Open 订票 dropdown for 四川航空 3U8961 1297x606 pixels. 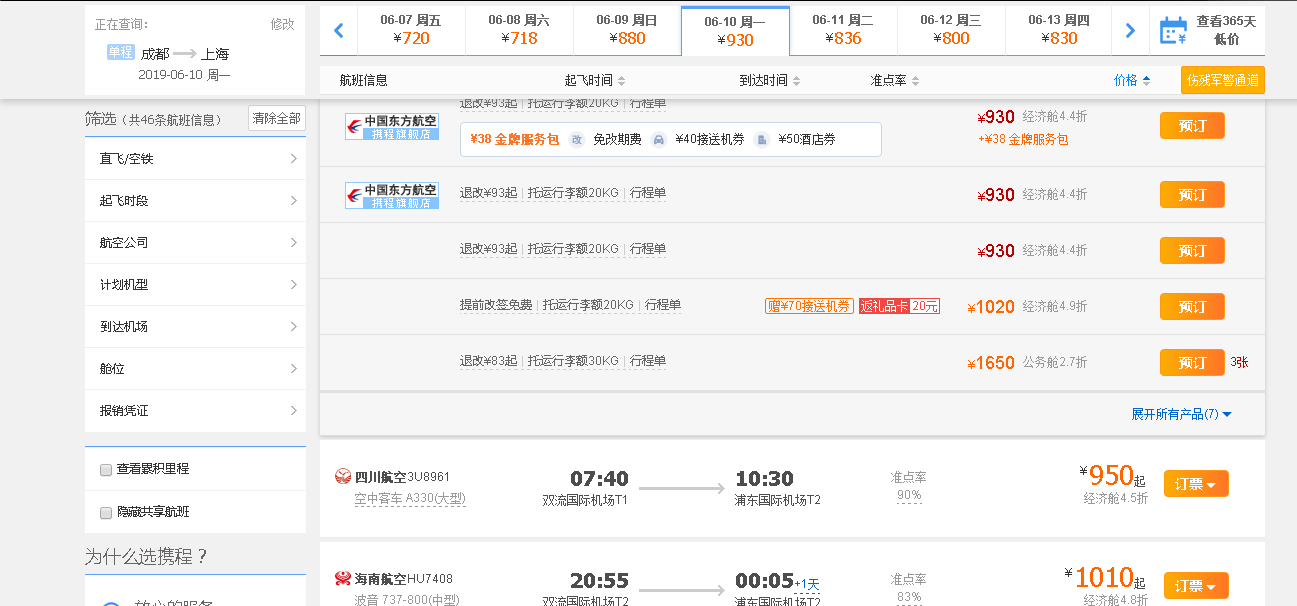coord(1196,484)
